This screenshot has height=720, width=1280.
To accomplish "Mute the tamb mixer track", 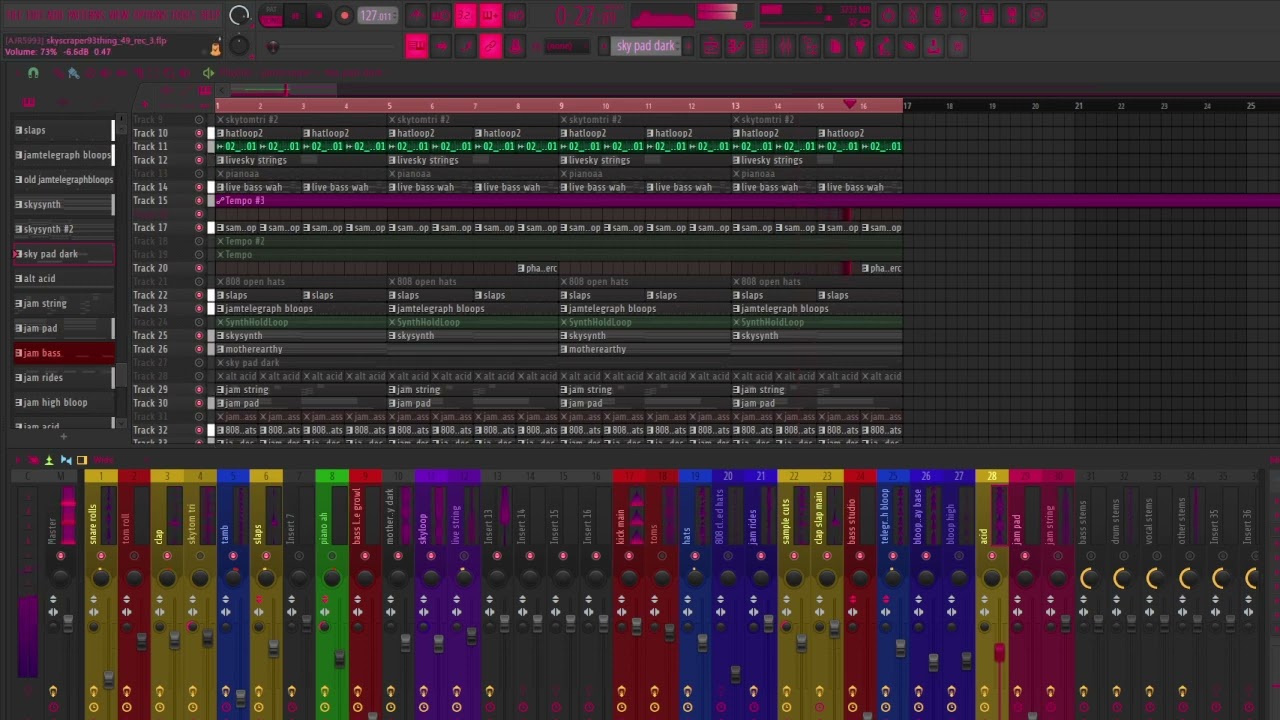I will 233,556.
